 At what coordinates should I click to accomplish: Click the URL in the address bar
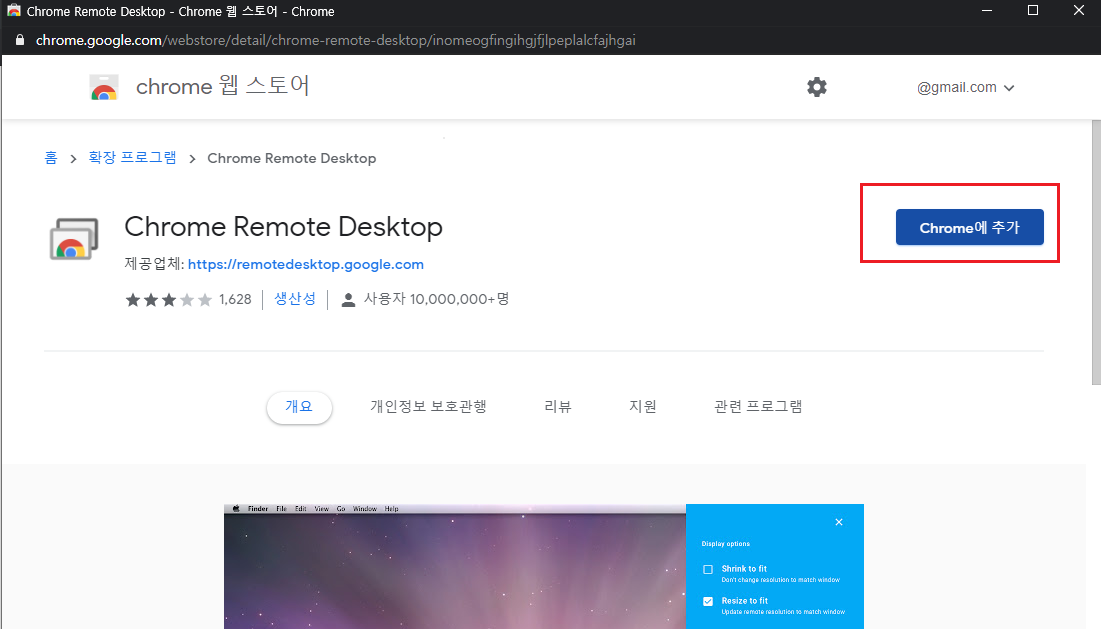click(x=336, y=40)
